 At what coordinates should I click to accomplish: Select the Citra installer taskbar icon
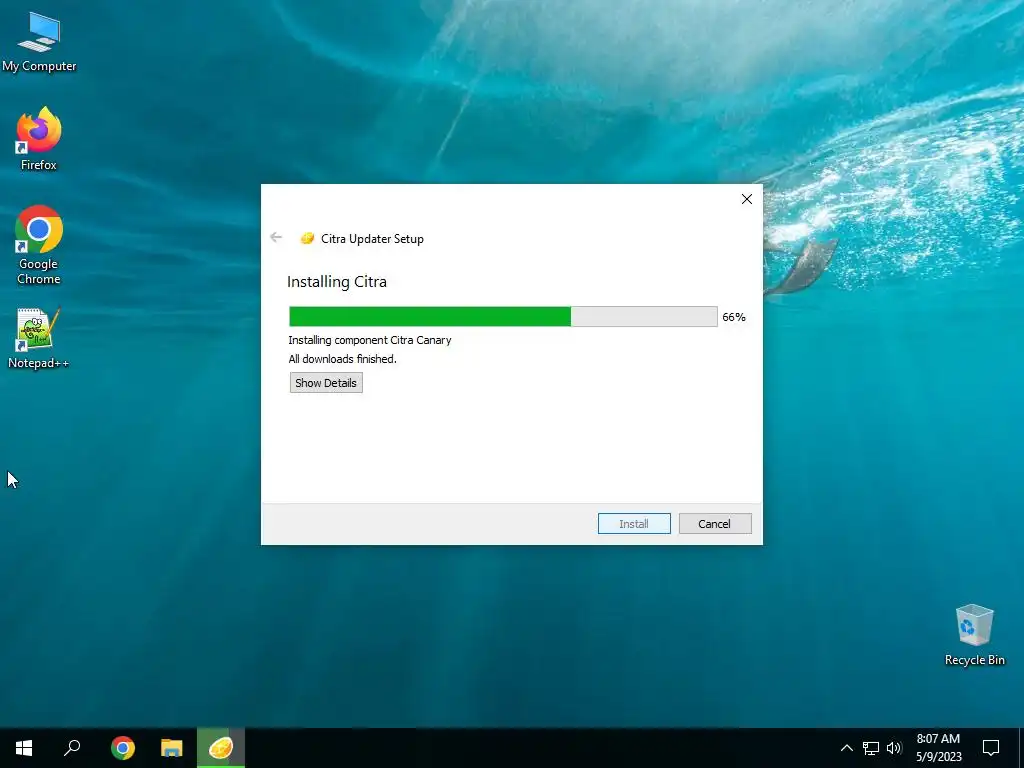[x=221, y=748]
